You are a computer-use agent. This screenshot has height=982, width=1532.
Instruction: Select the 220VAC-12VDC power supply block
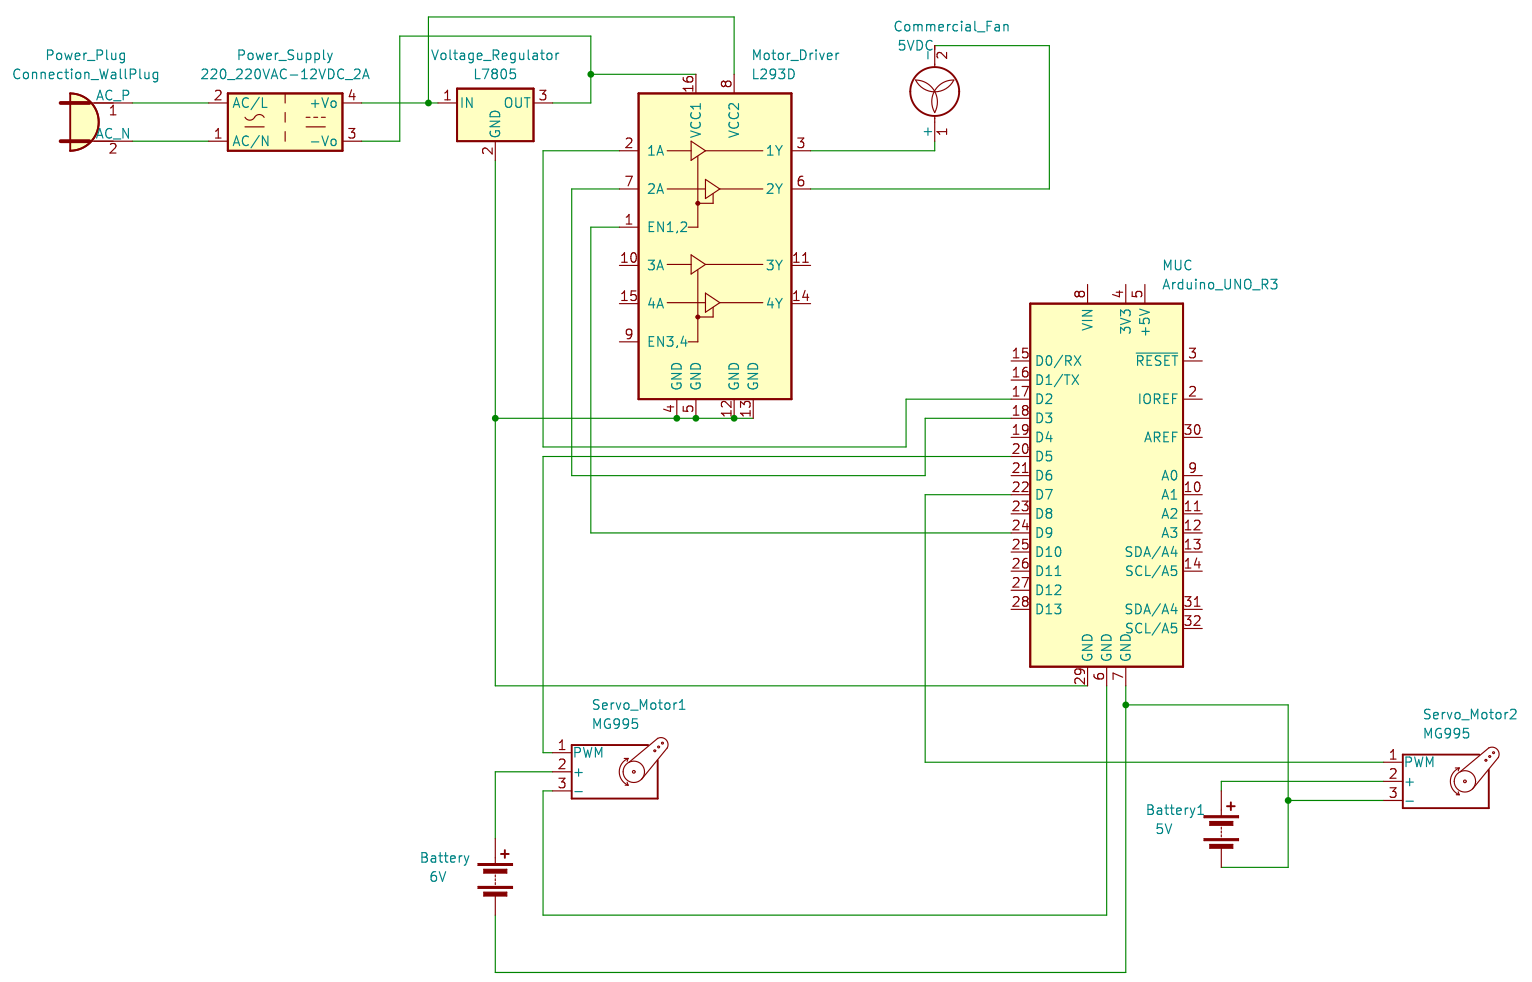[285, 122]
